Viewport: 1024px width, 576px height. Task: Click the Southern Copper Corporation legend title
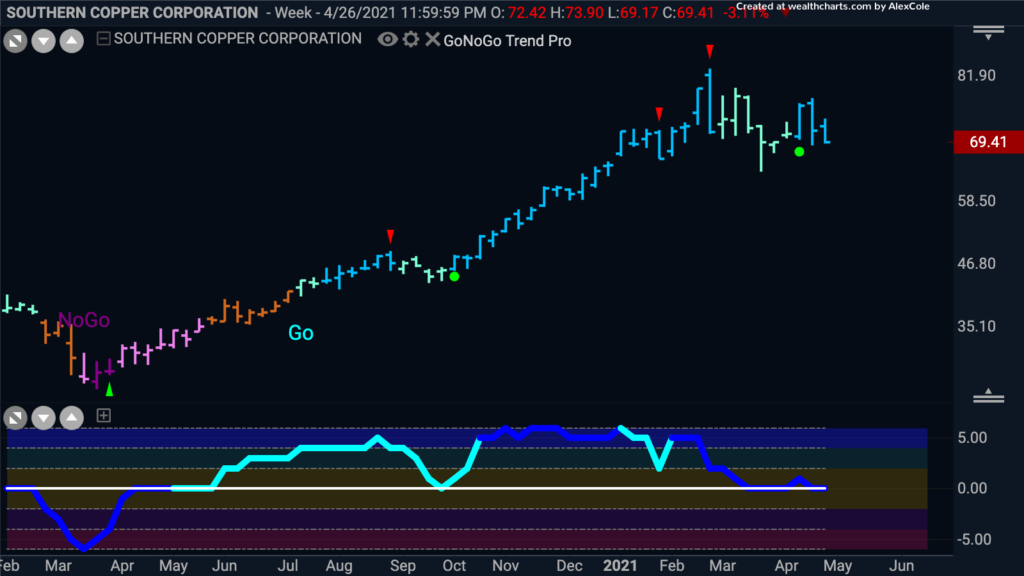click(238, 39)
